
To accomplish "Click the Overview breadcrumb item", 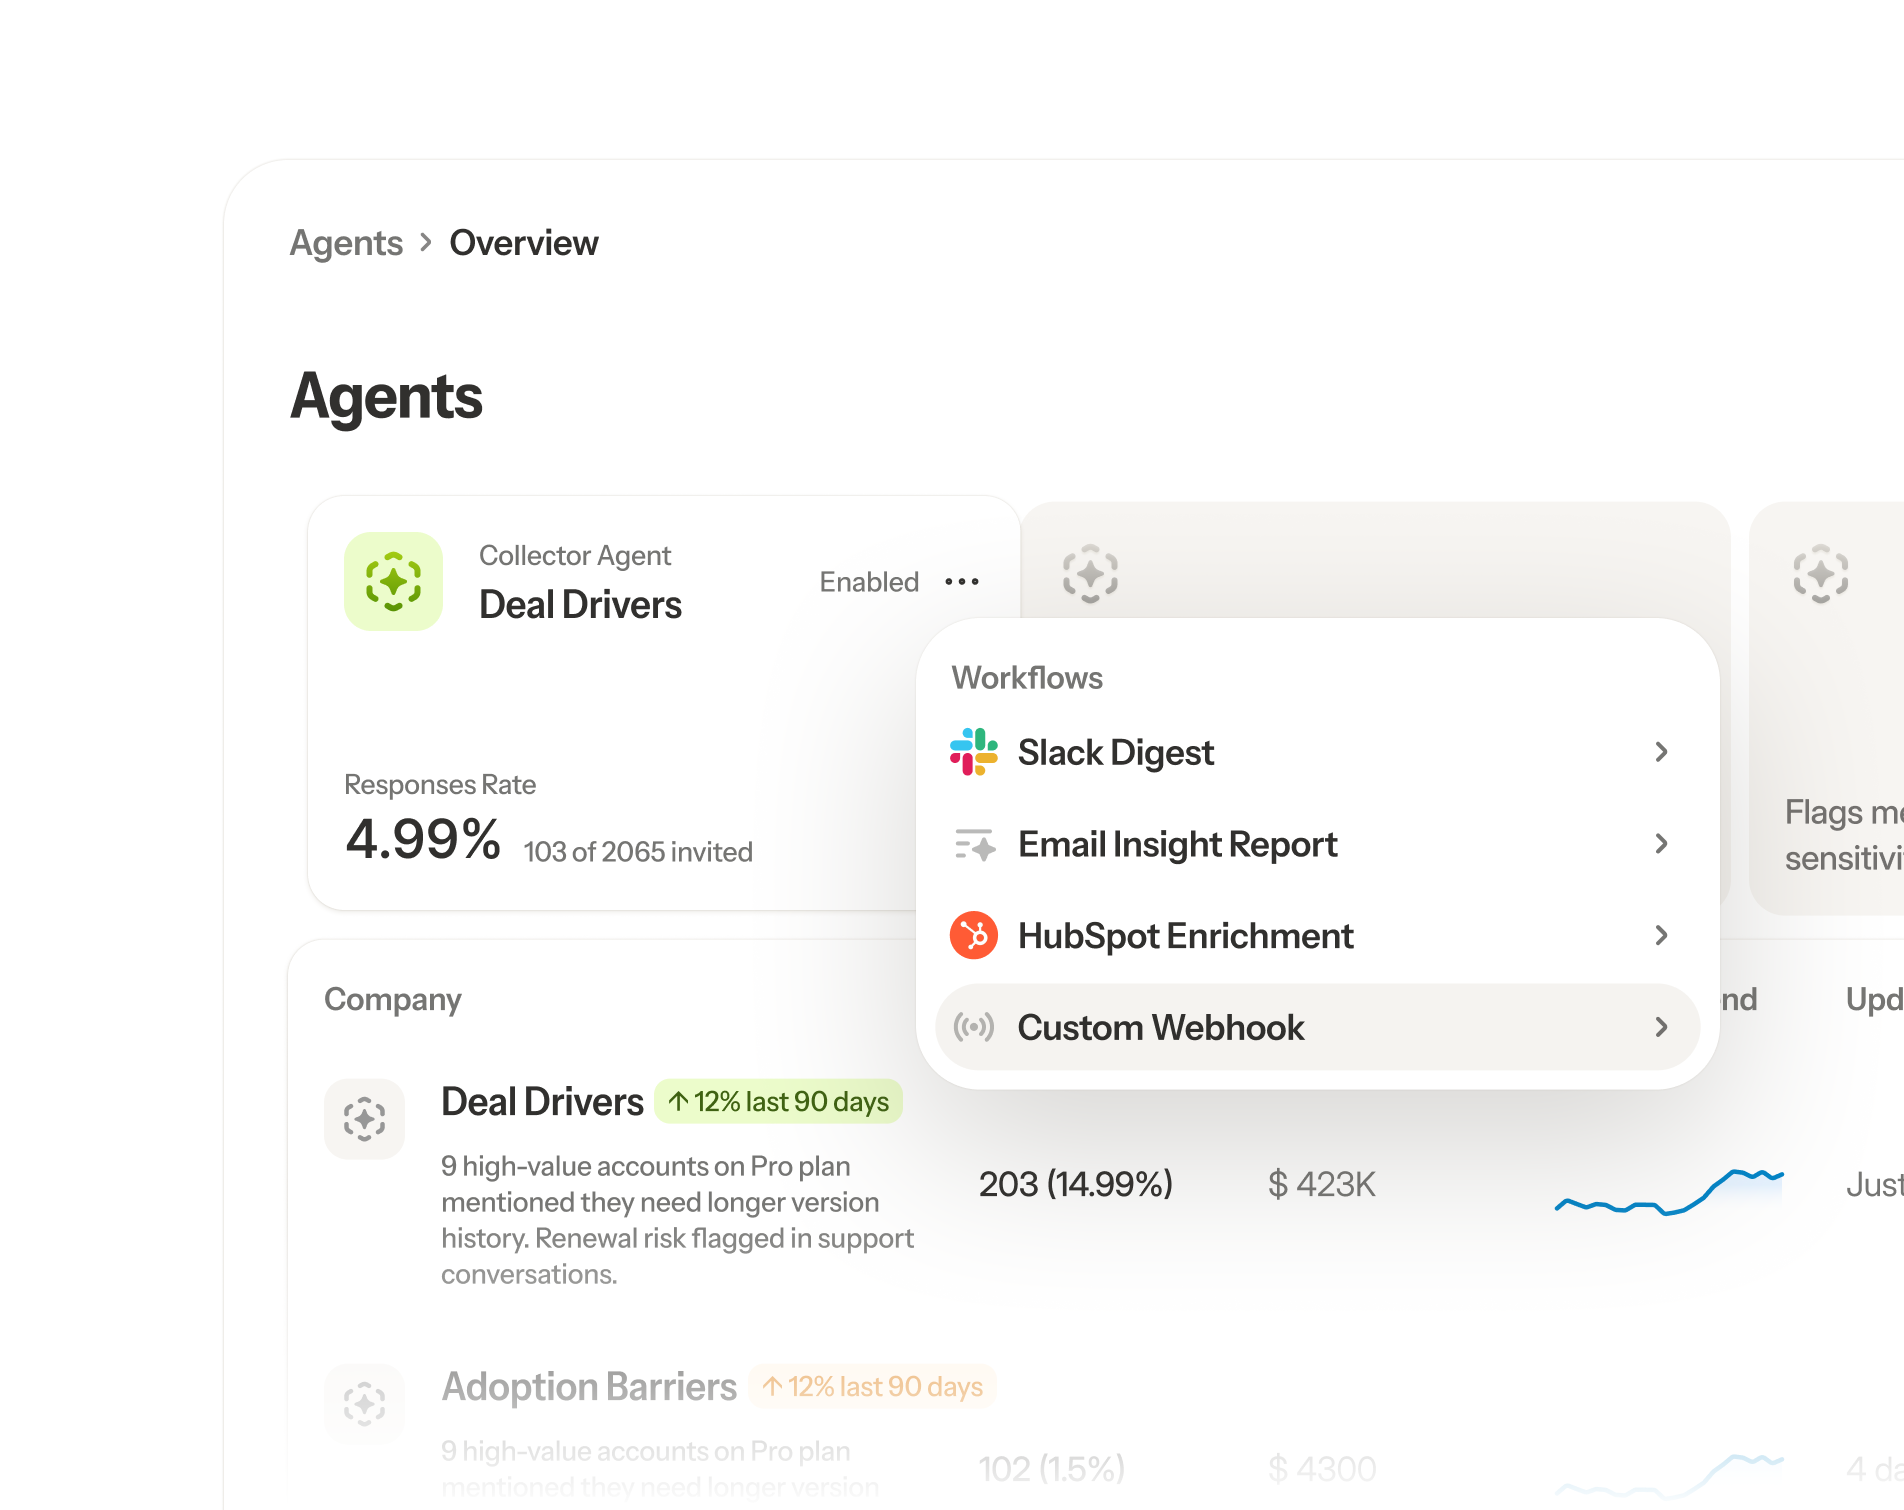I will click(524, 242).
